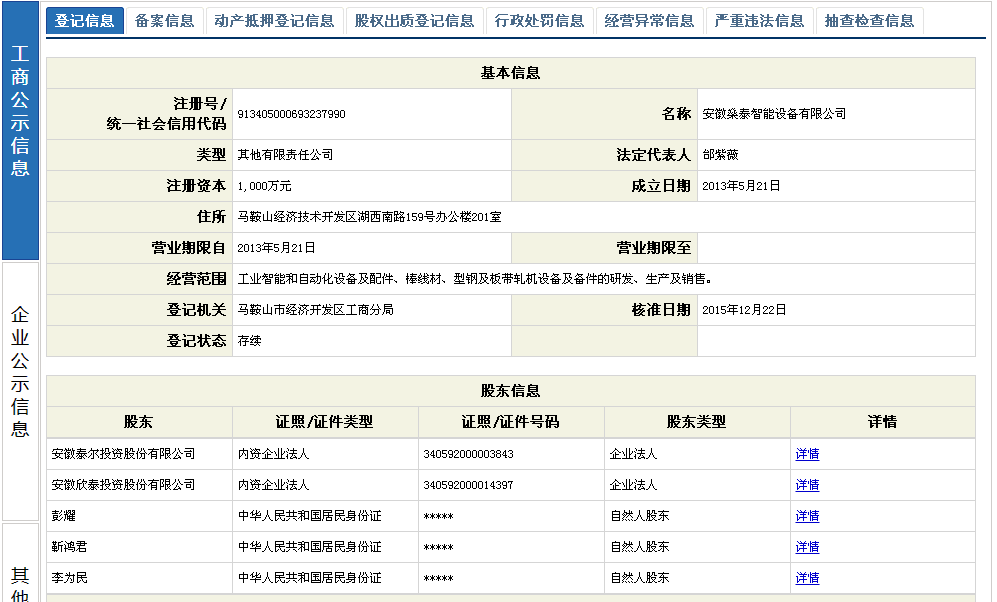Open the 经营异常信息 tab
Image resolution: width=997 pixels, height=602 pixels.
(649, 21)
